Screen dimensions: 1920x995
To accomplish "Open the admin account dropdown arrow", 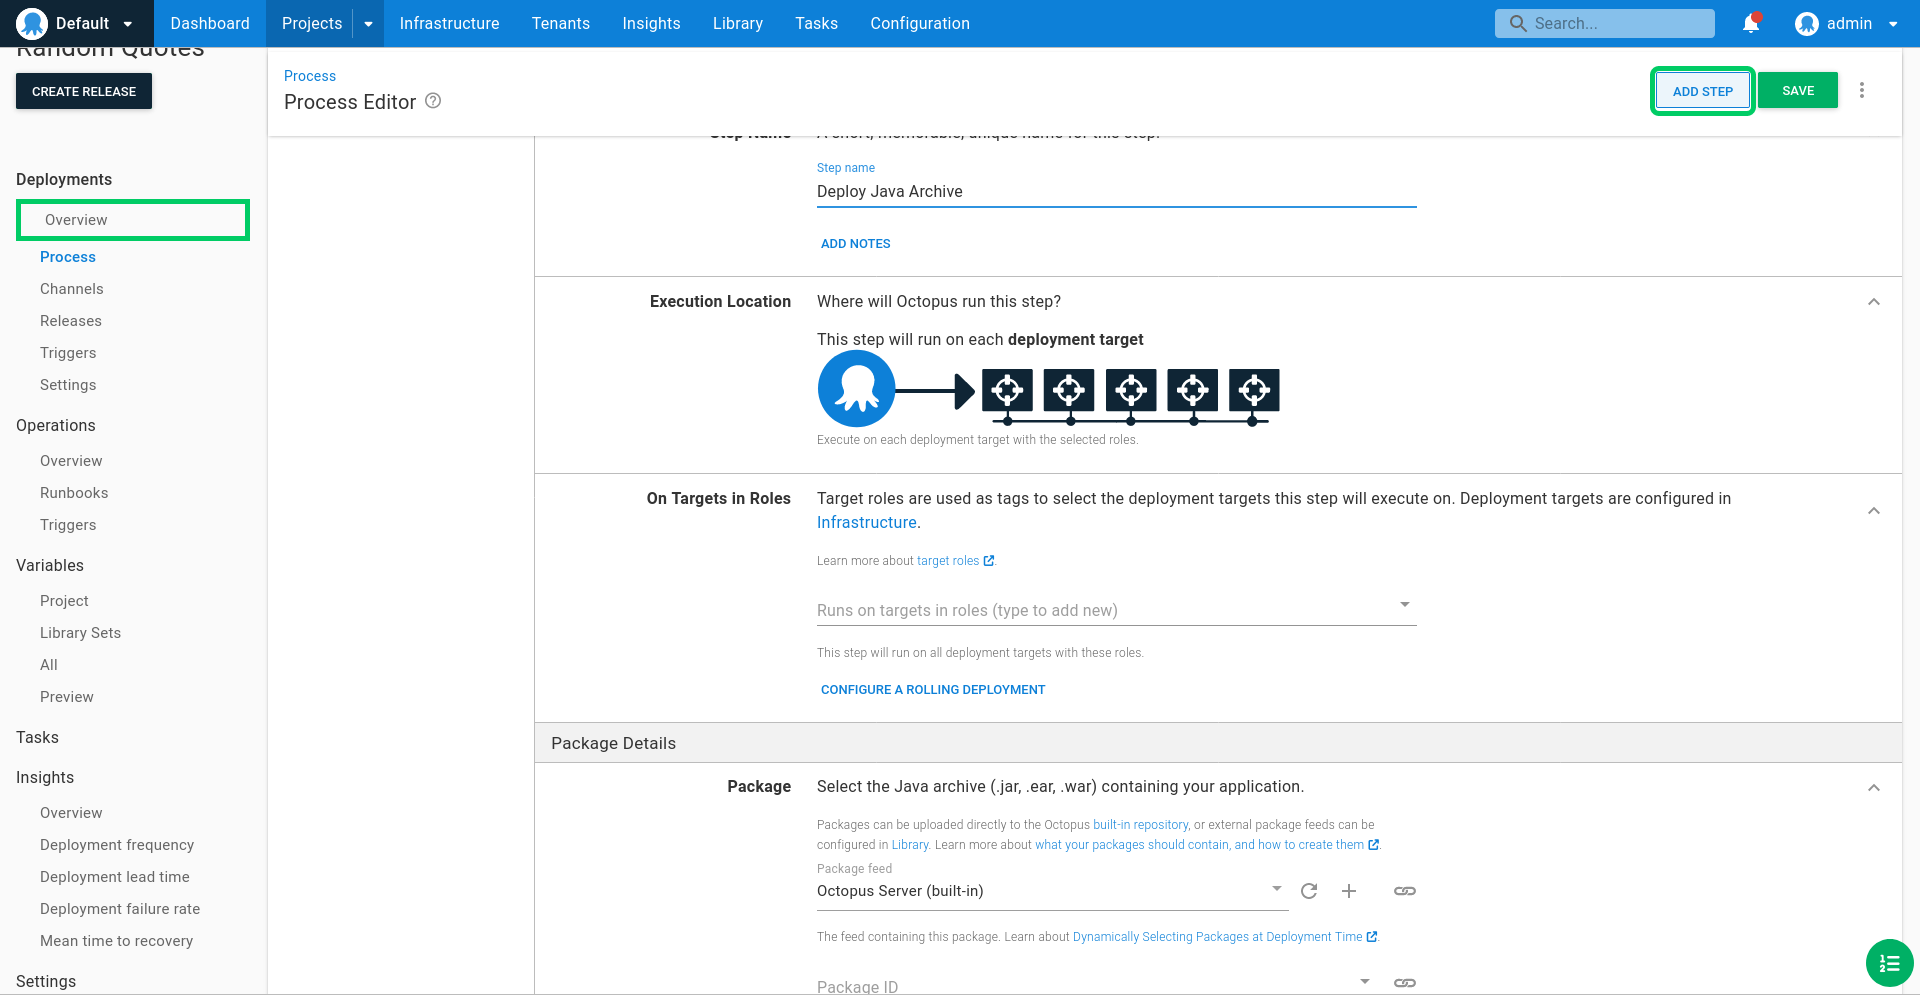I will (x=1893, y=24).
